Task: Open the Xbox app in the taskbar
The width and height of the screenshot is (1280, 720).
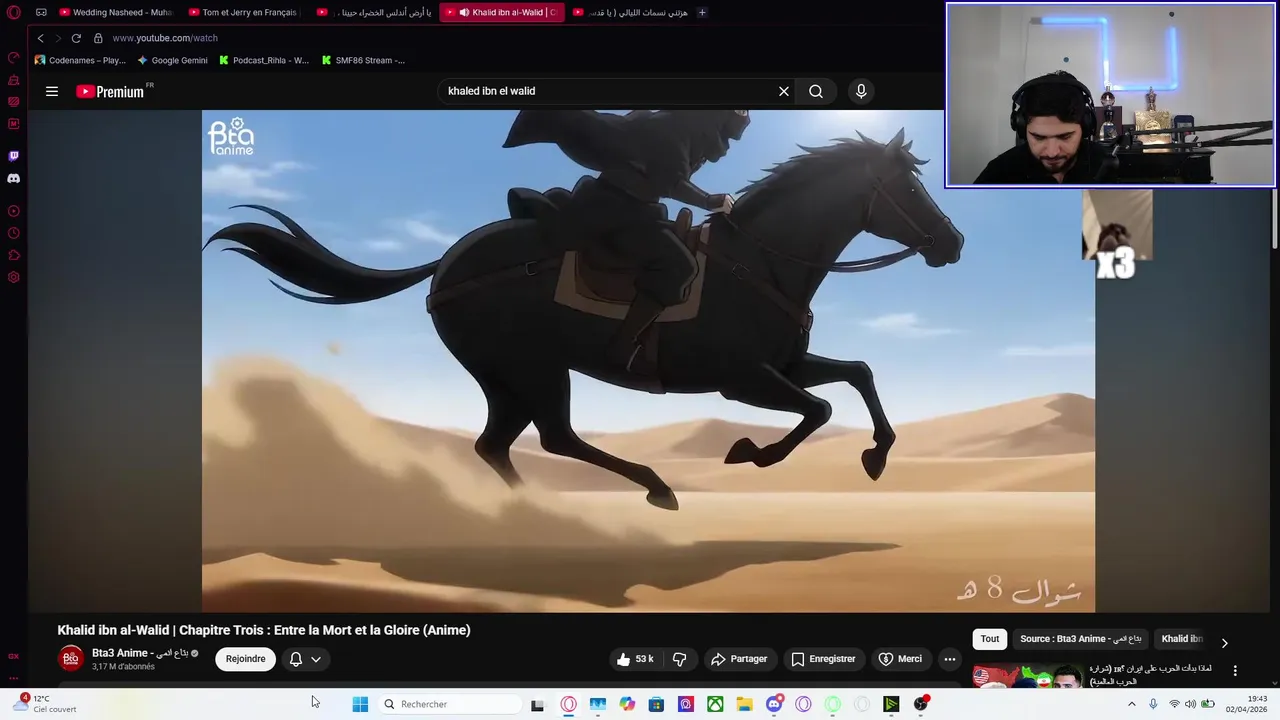Action: tap(715, 704)
